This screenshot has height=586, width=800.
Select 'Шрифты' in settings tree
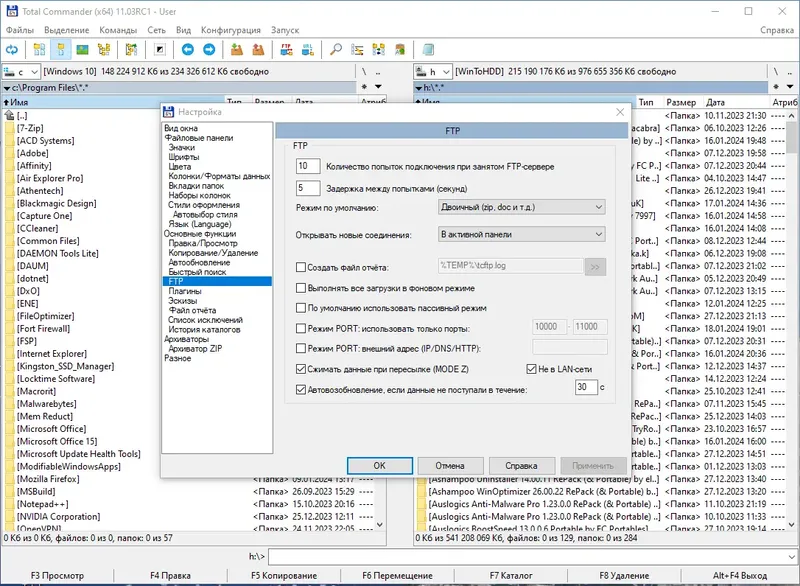[184, 157]
